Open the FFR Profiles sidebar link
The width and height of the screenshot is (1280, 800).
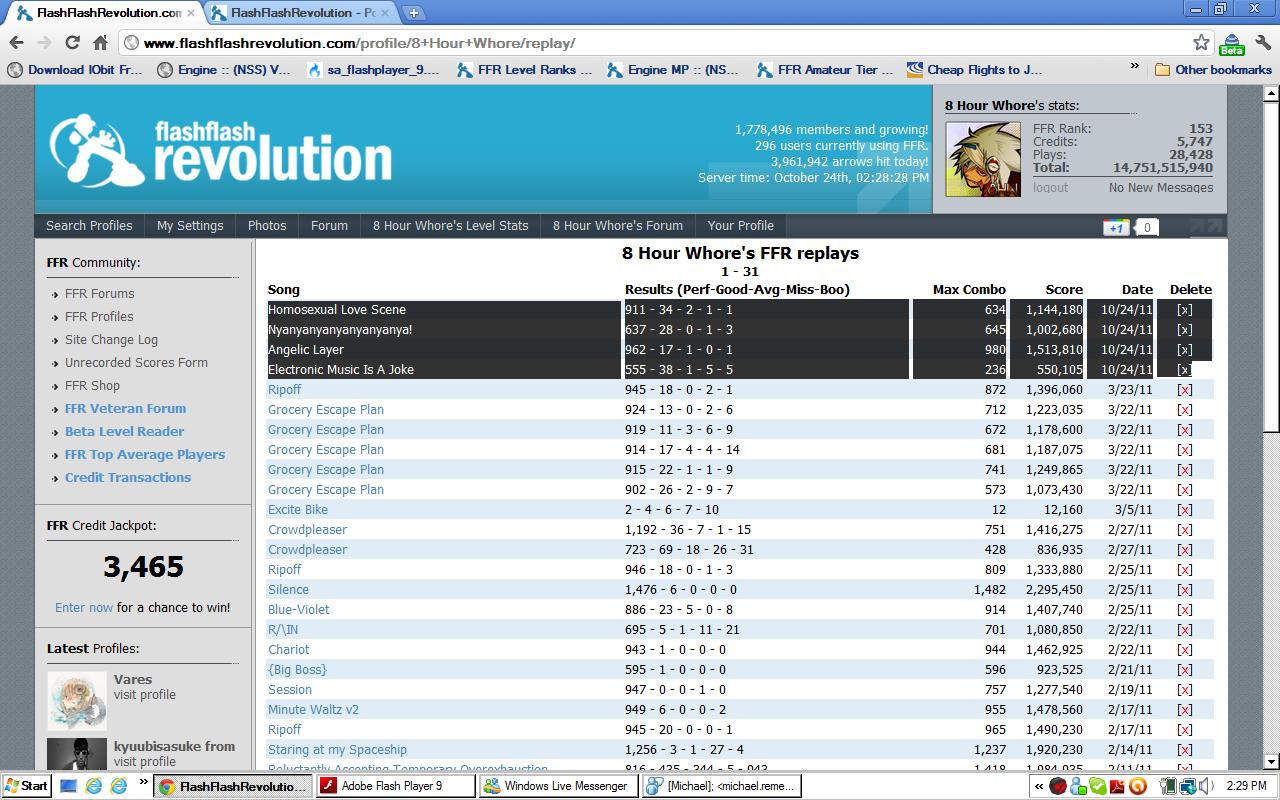[x=99, y=317]
